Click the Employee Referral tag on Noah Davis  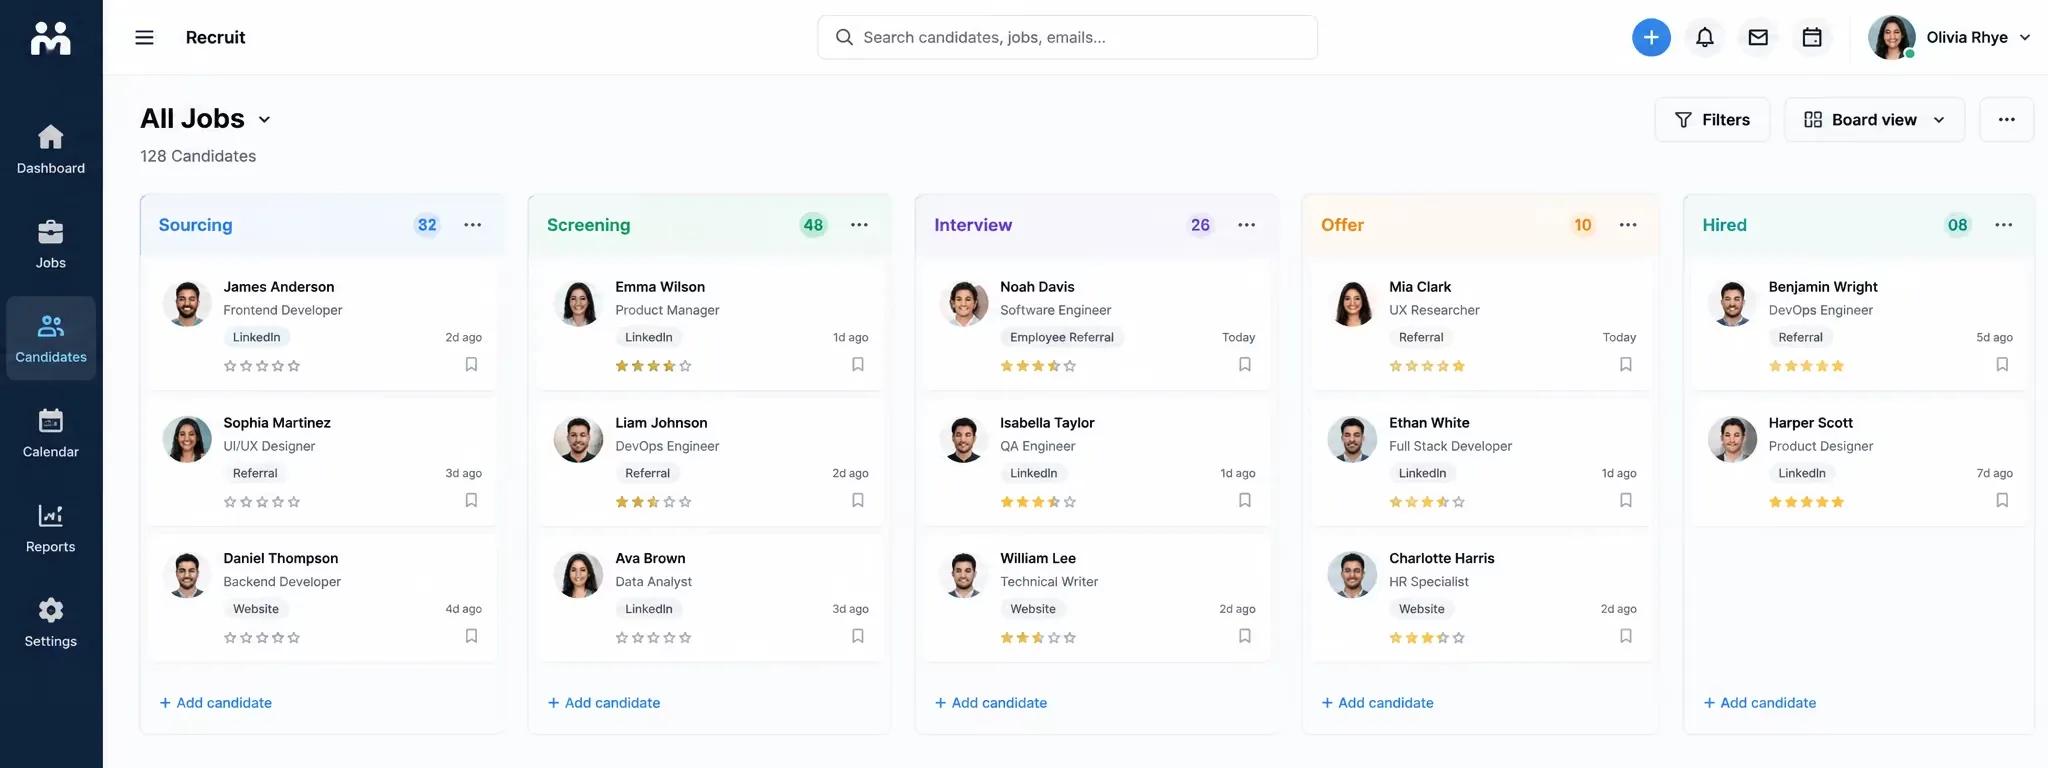1062,337
